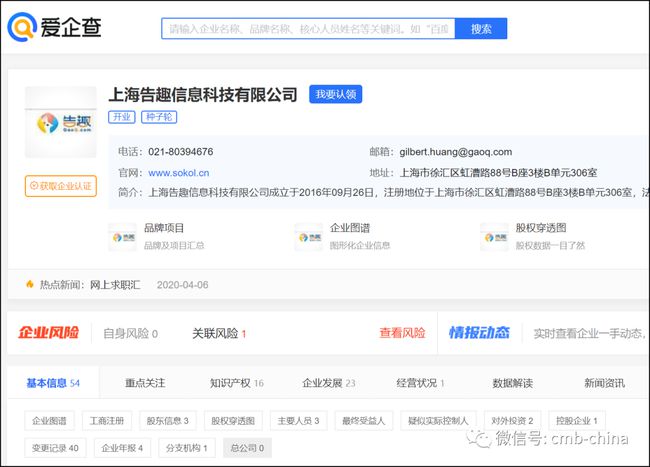
Task: Click 分支机构 1 chip
Action: click(x=187, y=448)
